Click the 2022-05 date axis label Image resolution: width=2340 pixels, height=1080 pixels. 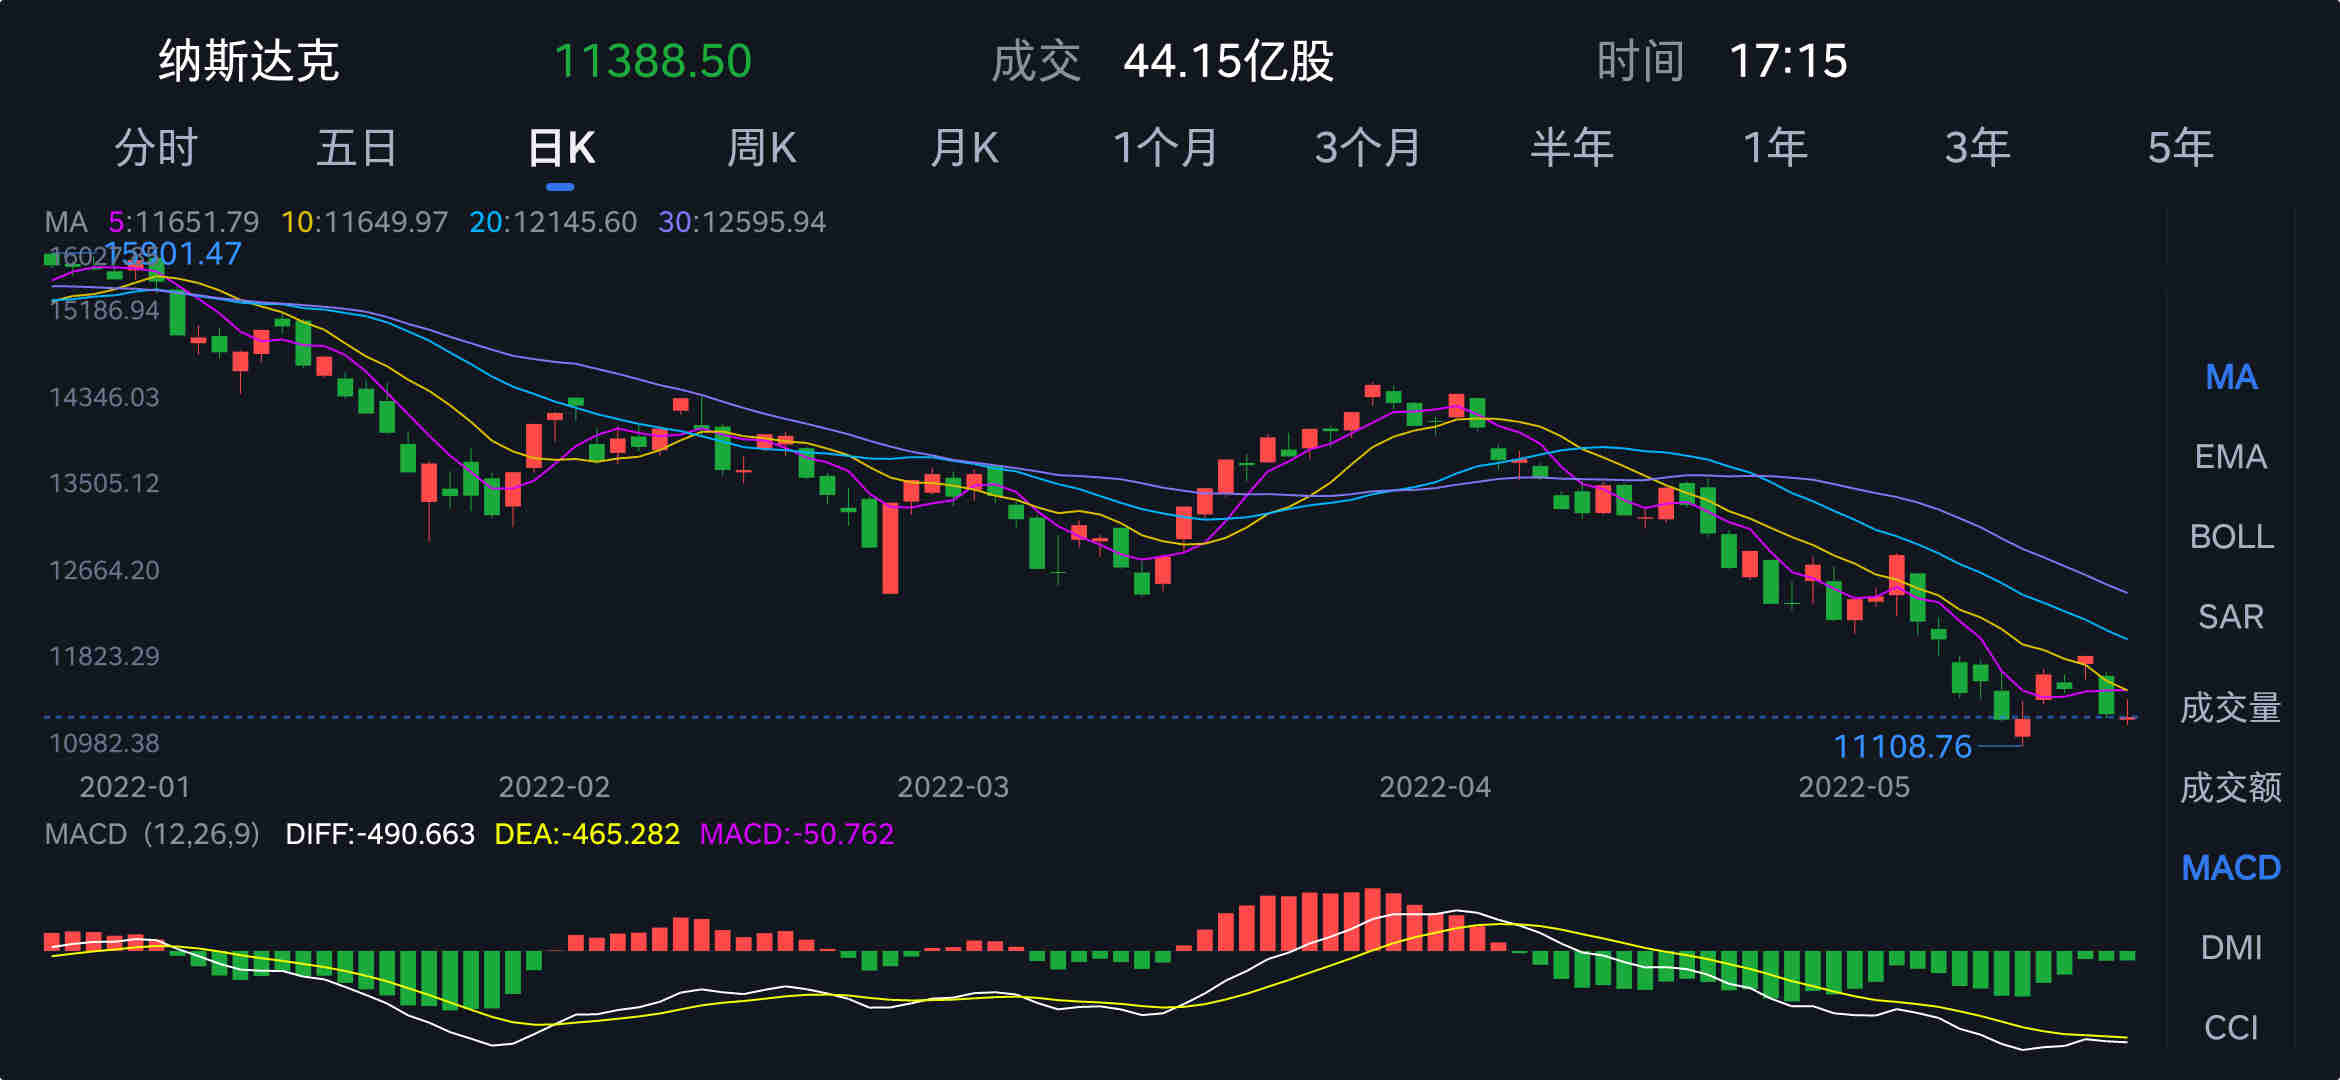pos(1854,787)
